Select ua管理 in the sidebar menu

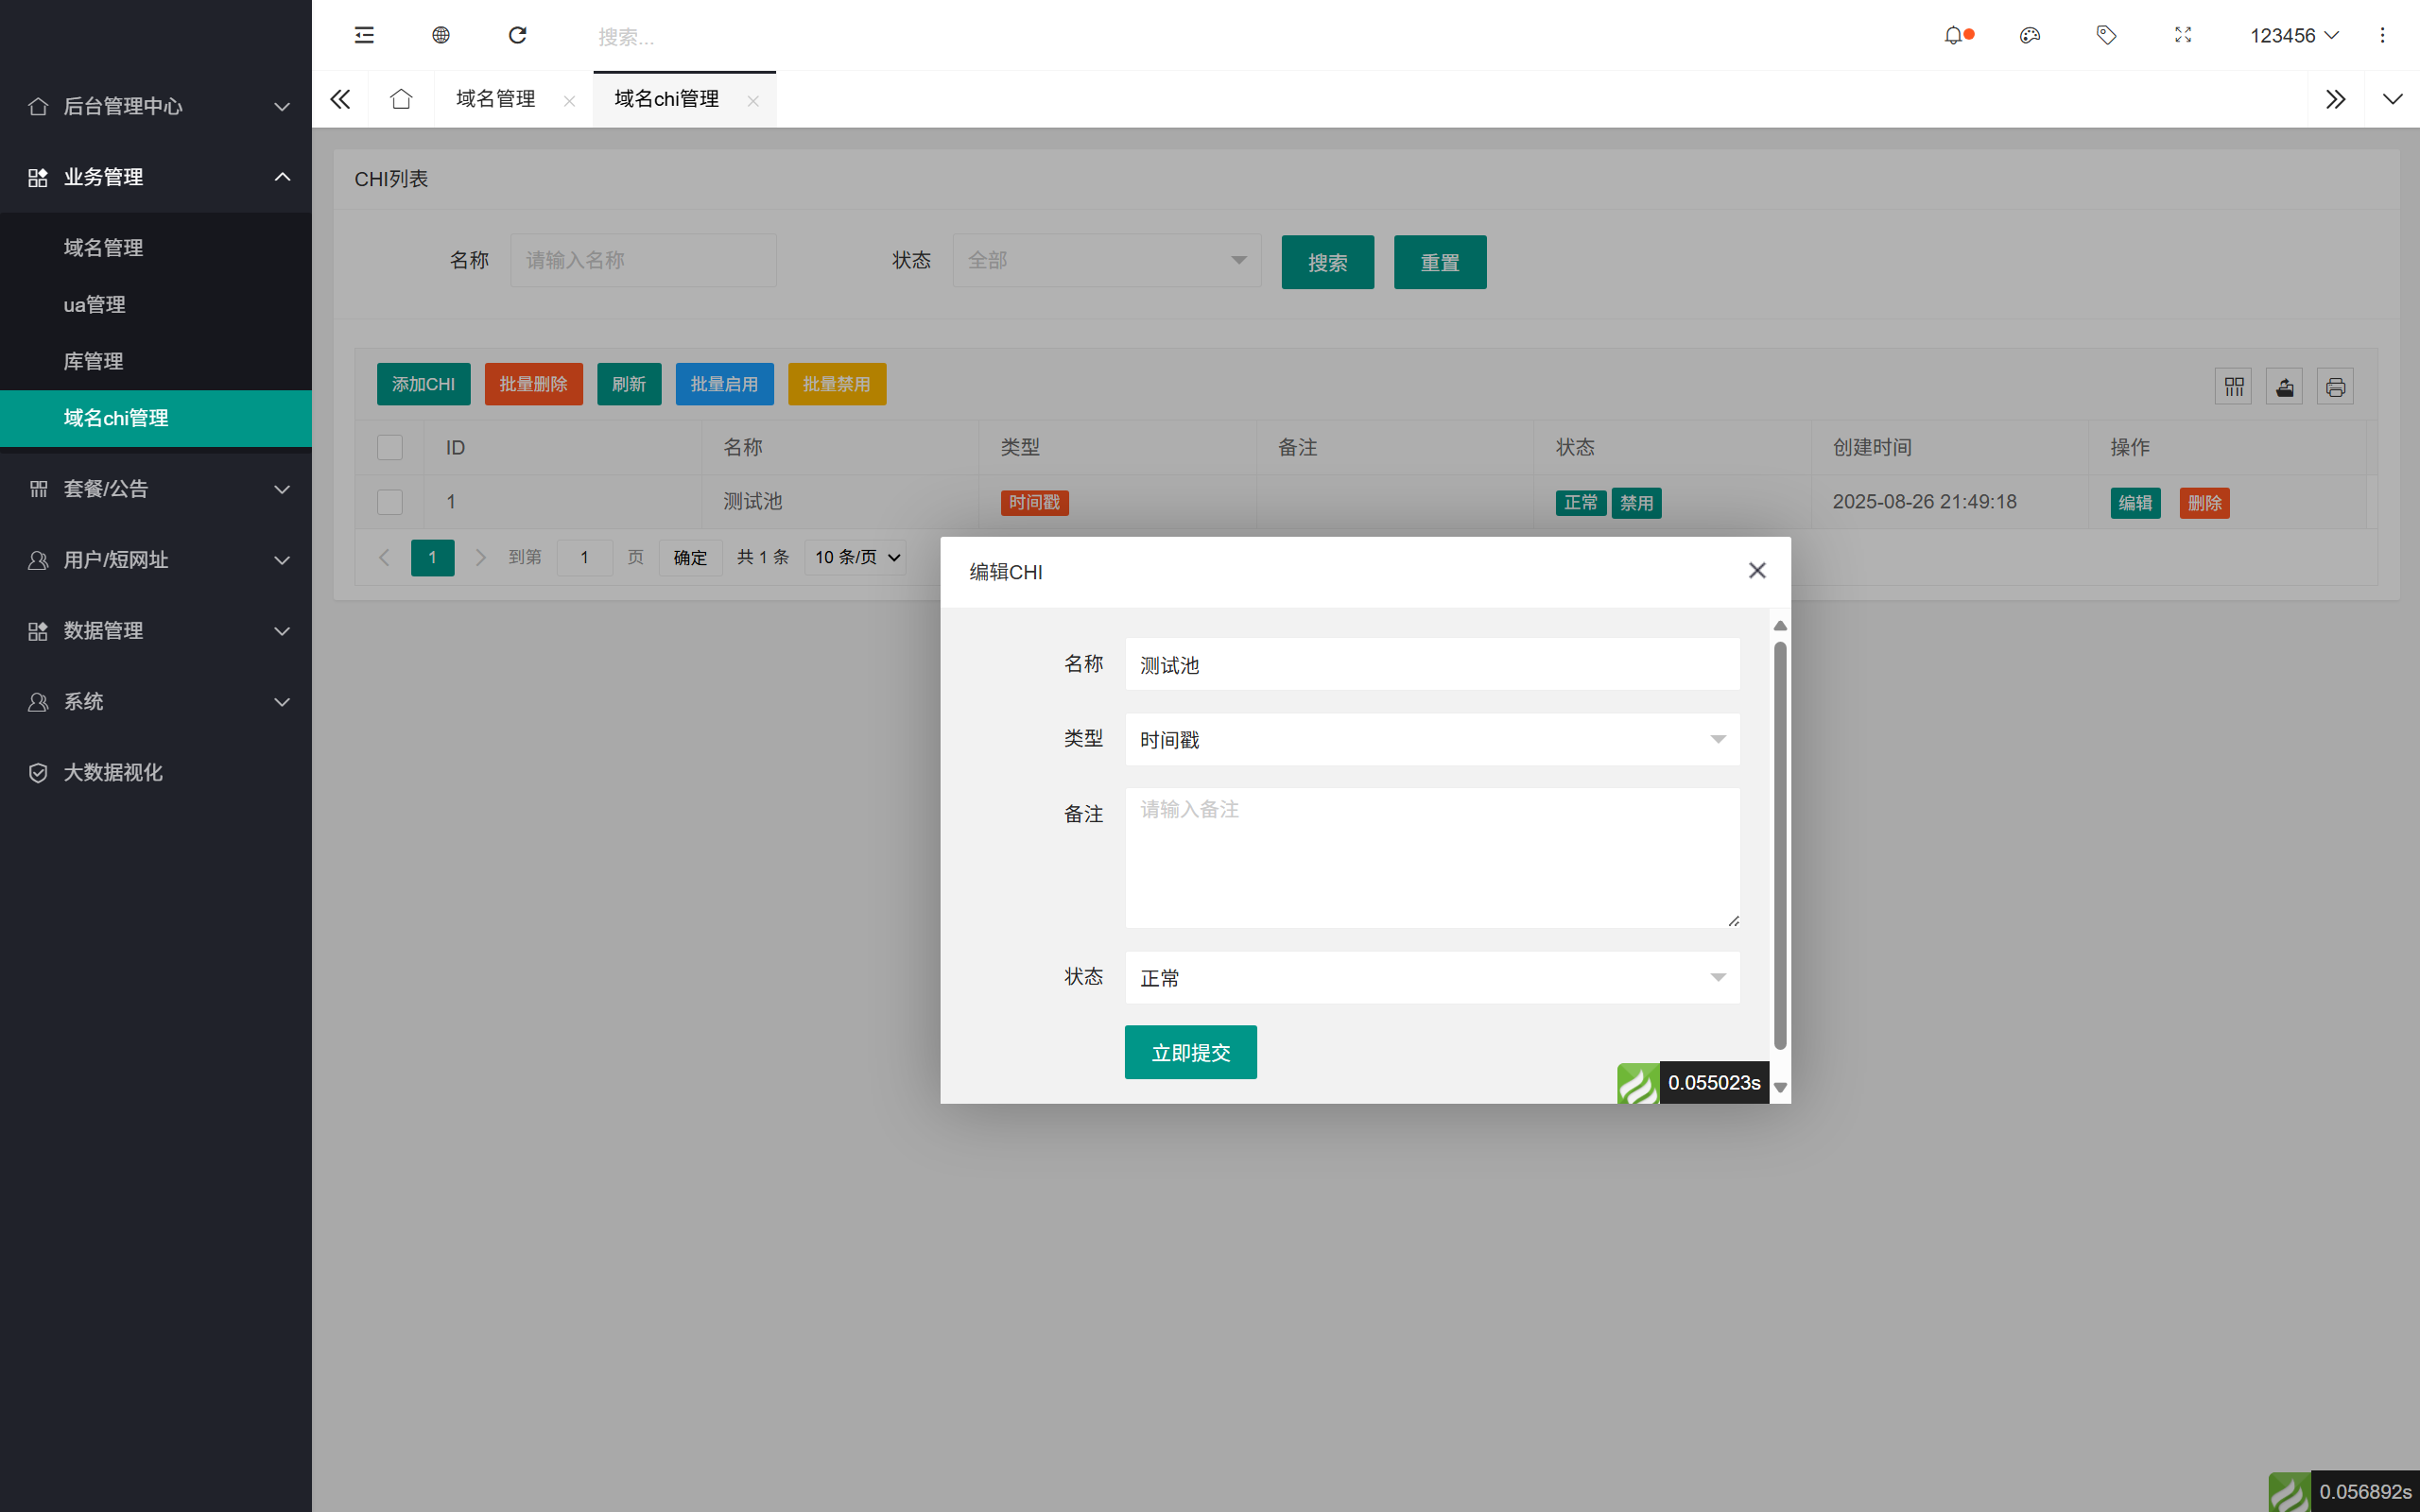tap(94, 304)
